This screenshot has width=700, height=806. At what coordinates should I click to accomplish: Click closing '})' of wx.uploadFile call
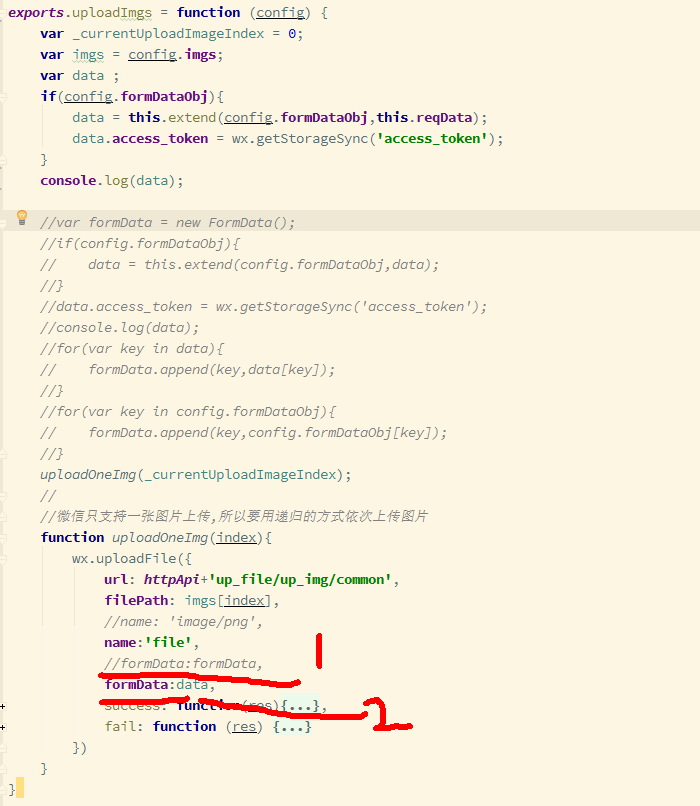pos(80,748)
